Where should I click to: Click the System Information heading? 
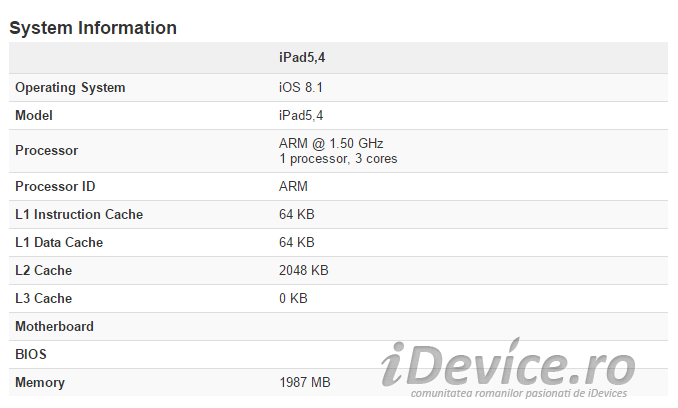coord(93,28)
